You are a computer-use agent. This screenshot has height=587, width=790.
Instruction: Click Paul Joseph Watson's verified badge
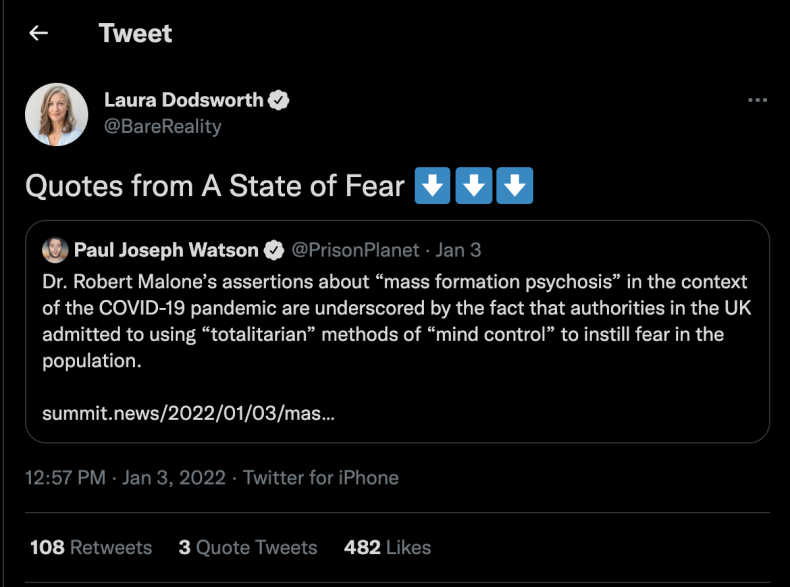275,250
